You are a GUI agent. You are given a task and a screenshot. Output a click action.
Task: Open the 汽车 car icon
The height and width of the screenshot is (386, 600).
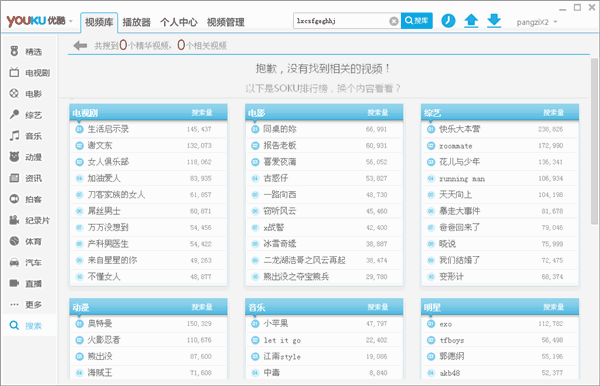point(14,262)
